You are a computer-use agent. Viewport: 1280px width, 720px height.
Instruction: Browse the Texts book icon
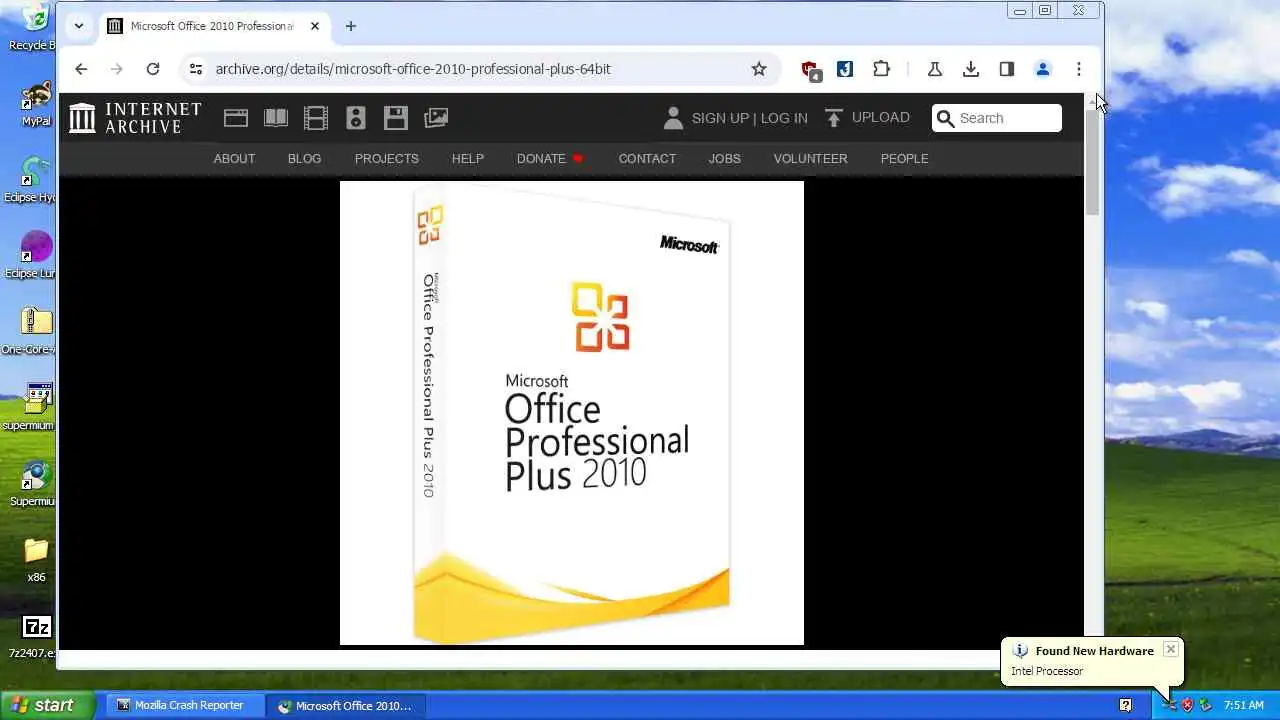[x=276, y=118]
